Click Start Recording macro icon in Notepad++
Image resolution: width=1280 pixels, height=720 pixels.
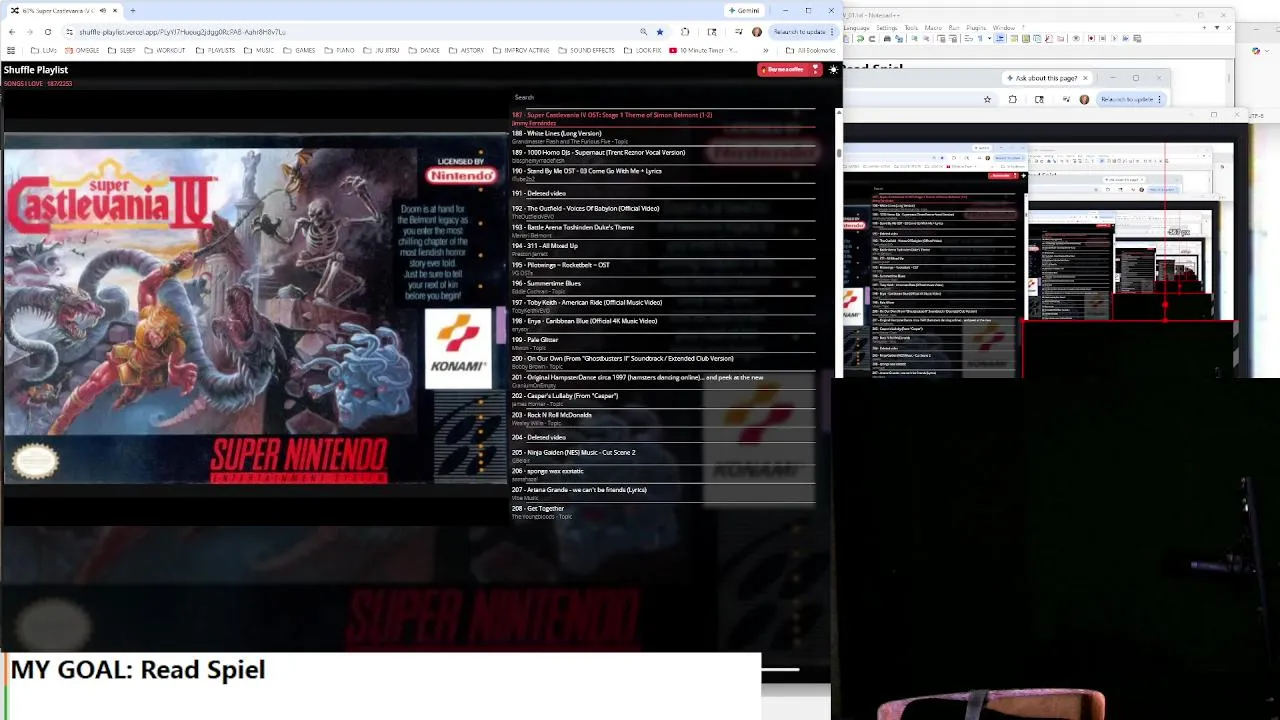click(x=1091, y=38)
